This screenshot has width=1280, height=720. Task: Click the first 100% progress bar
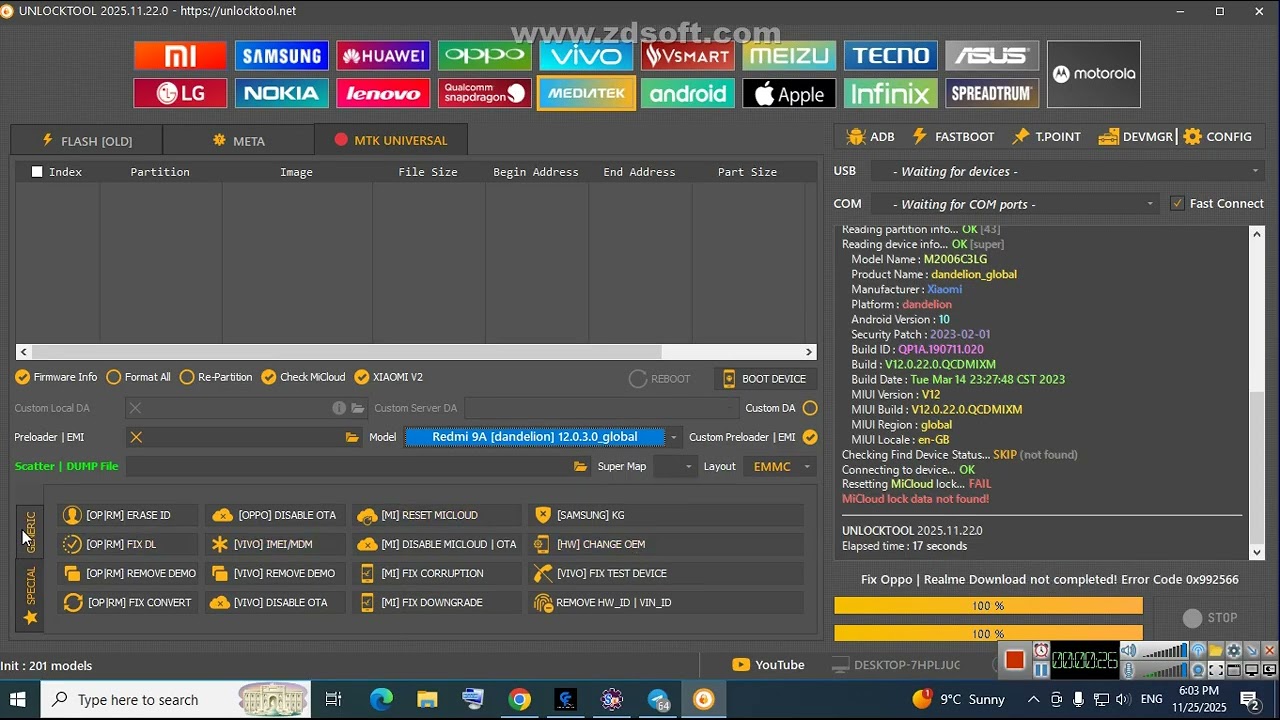tap(988, 606)
